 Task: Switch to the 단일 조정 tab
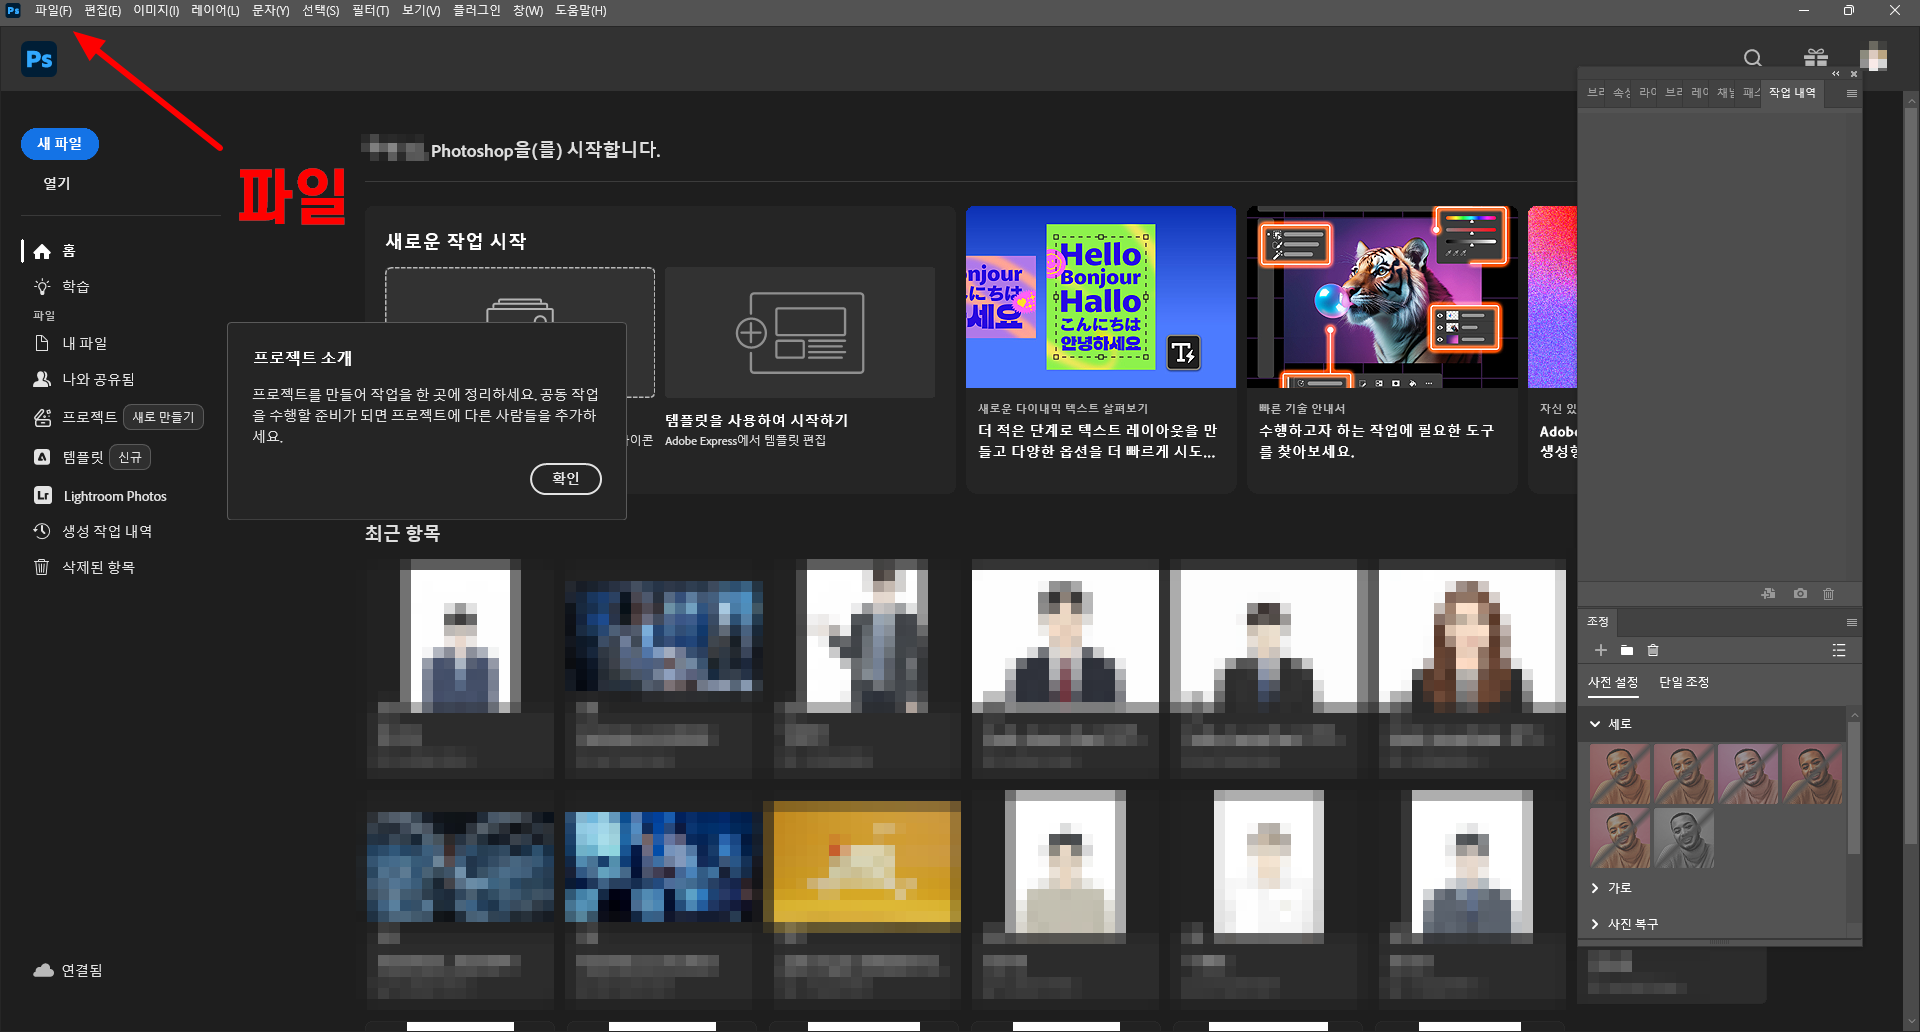(1683, 682)
